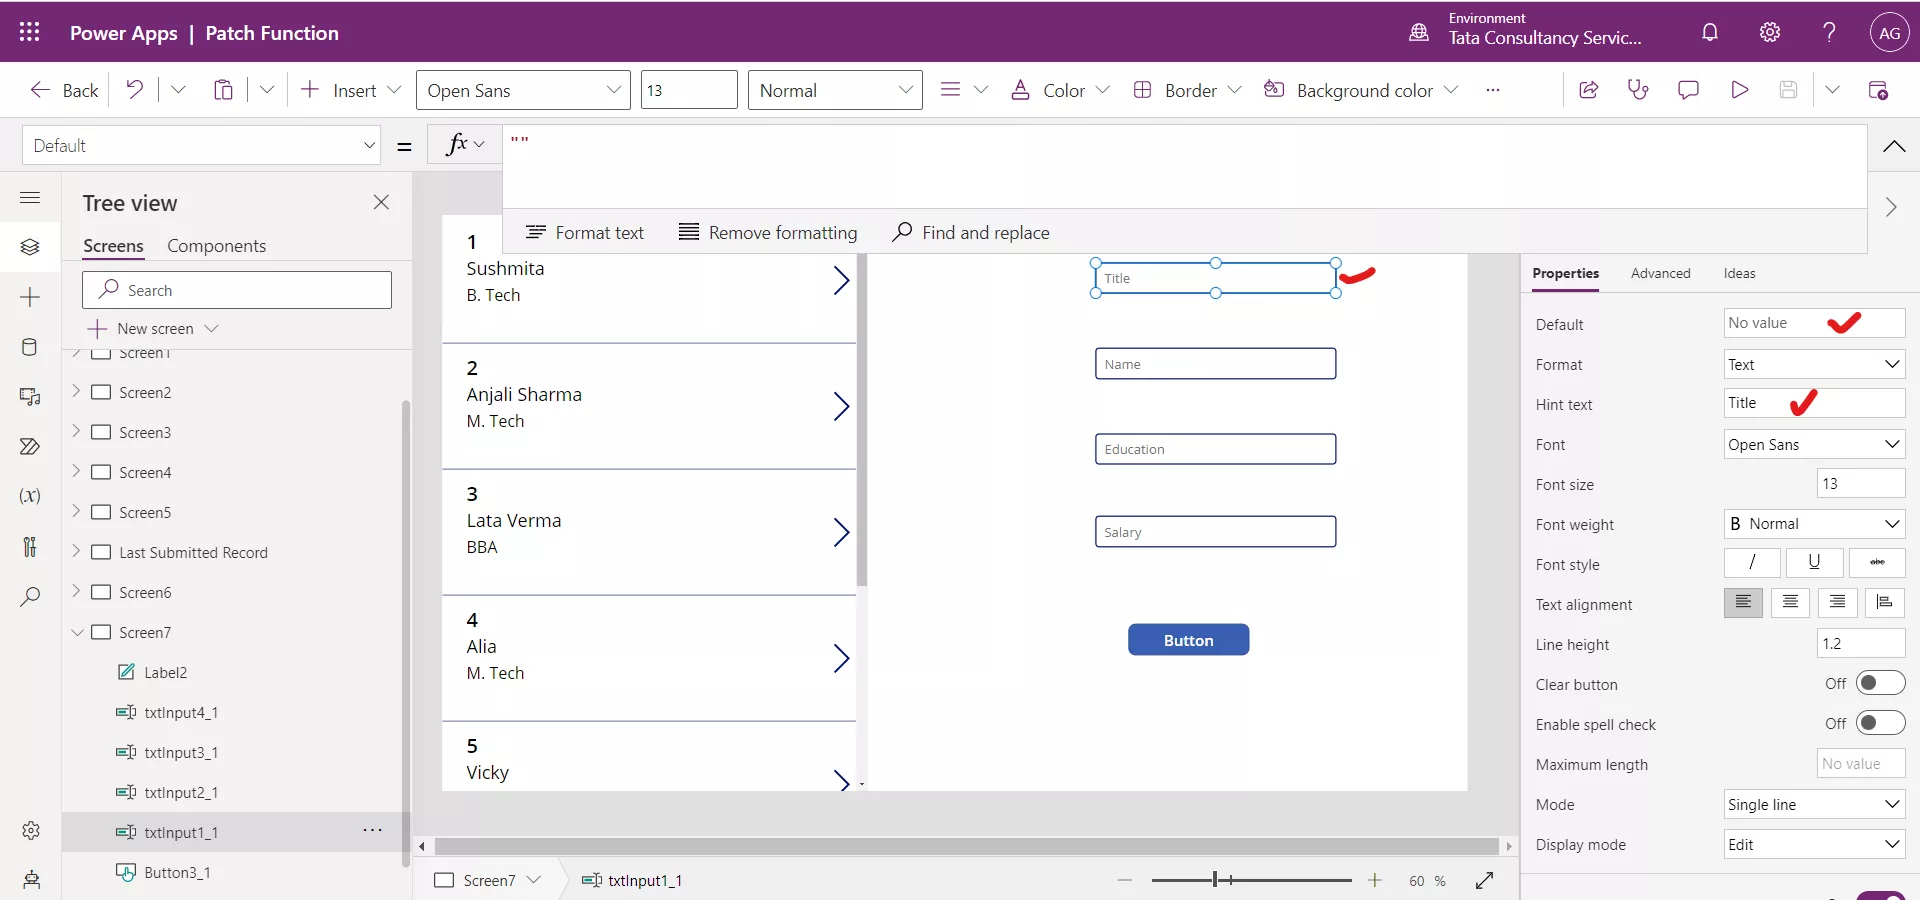Click the Find and replace option
Viewport: 1920px width, 900px height.
(971, 232)
